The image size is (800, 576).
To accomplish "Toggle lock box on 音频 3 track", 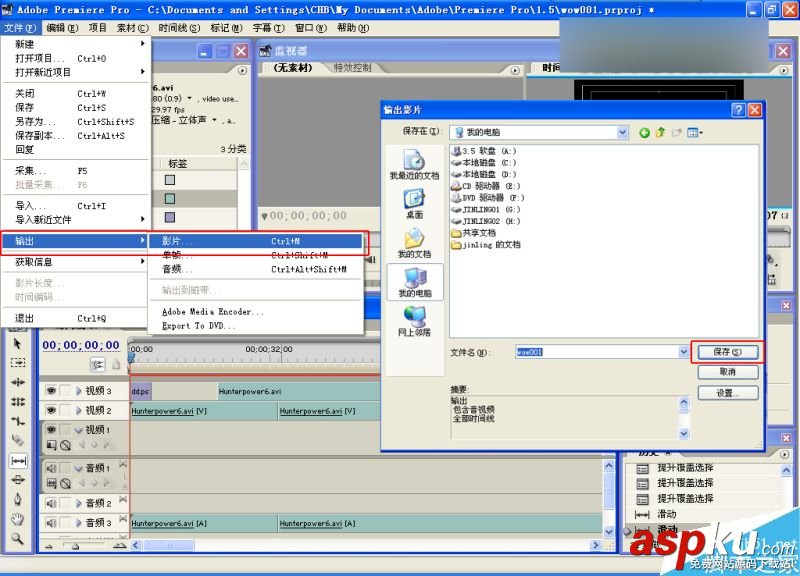I will (65, 522).
